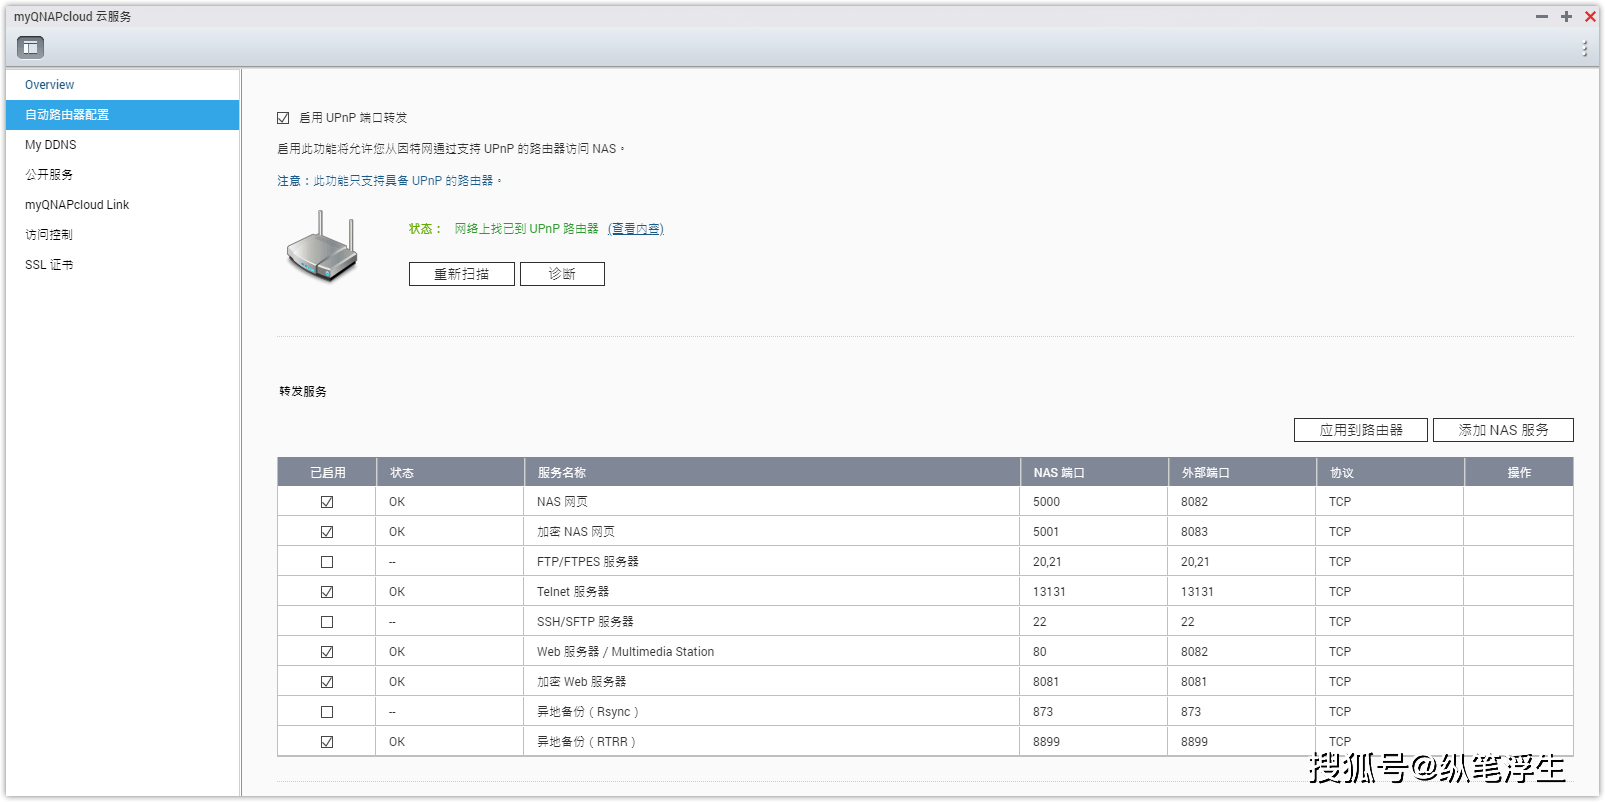The width and height of the screenshot is (1605, 802).
Task: Open the Overview section
Action: point(50,85)
